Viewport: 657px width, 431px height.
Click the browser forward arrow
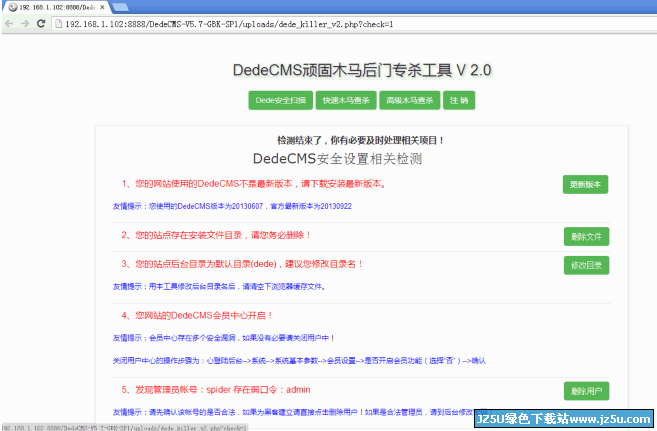point(26,23)
